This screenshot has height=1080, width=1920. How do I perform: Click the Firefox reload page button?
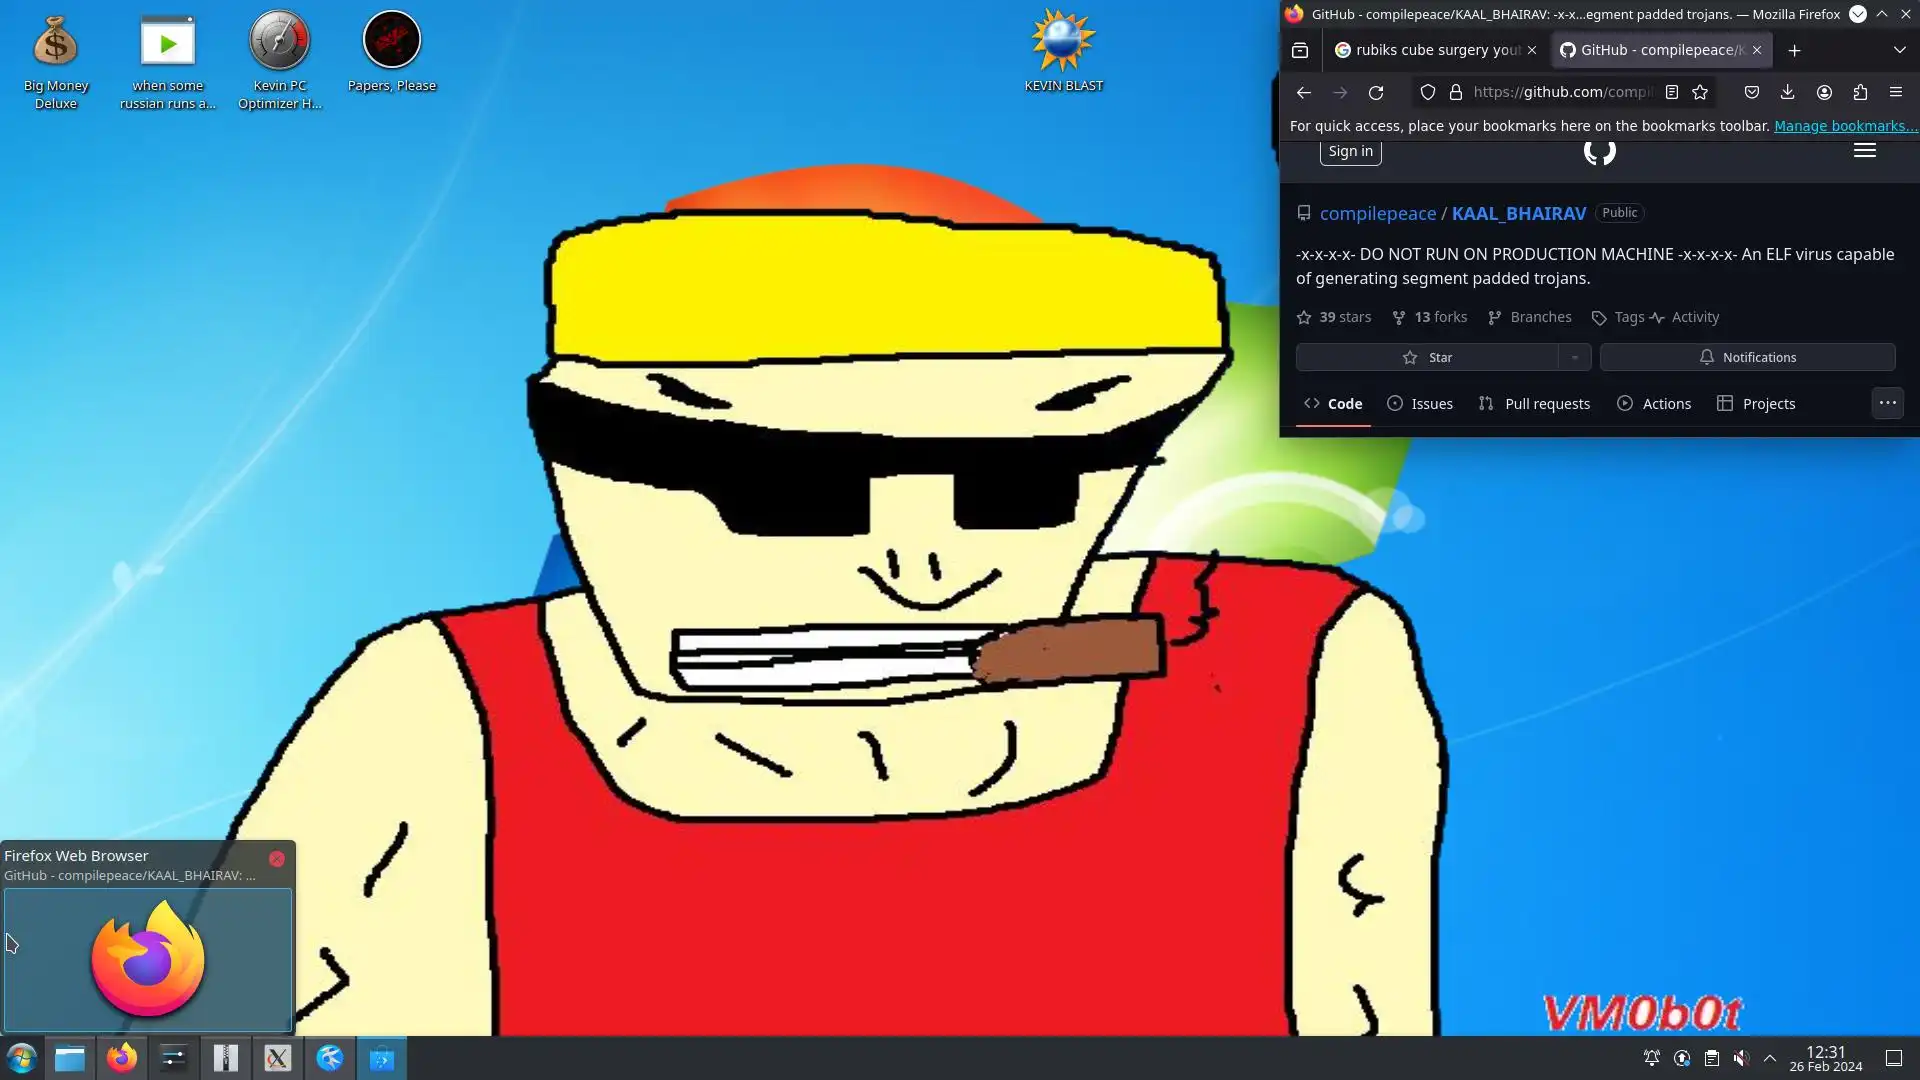(x=1376, y=93)
